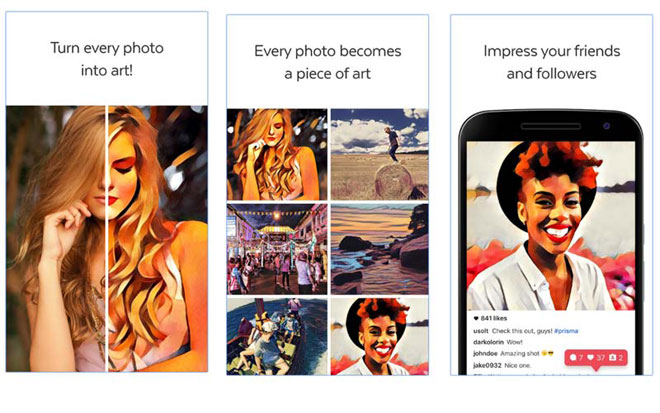Tap the johndoe commenter name
Viewport: 660px width, 413px height.
click(x=485, y=353)
